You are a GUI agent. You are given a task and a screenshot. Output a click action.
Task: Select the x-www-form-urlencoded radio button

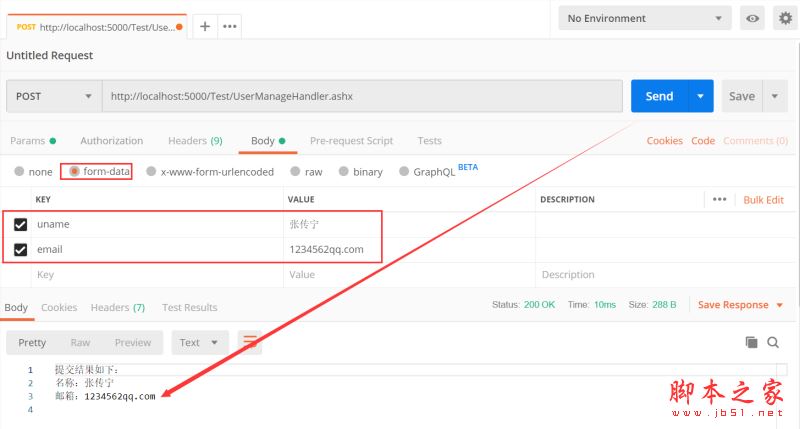[151, 172]
